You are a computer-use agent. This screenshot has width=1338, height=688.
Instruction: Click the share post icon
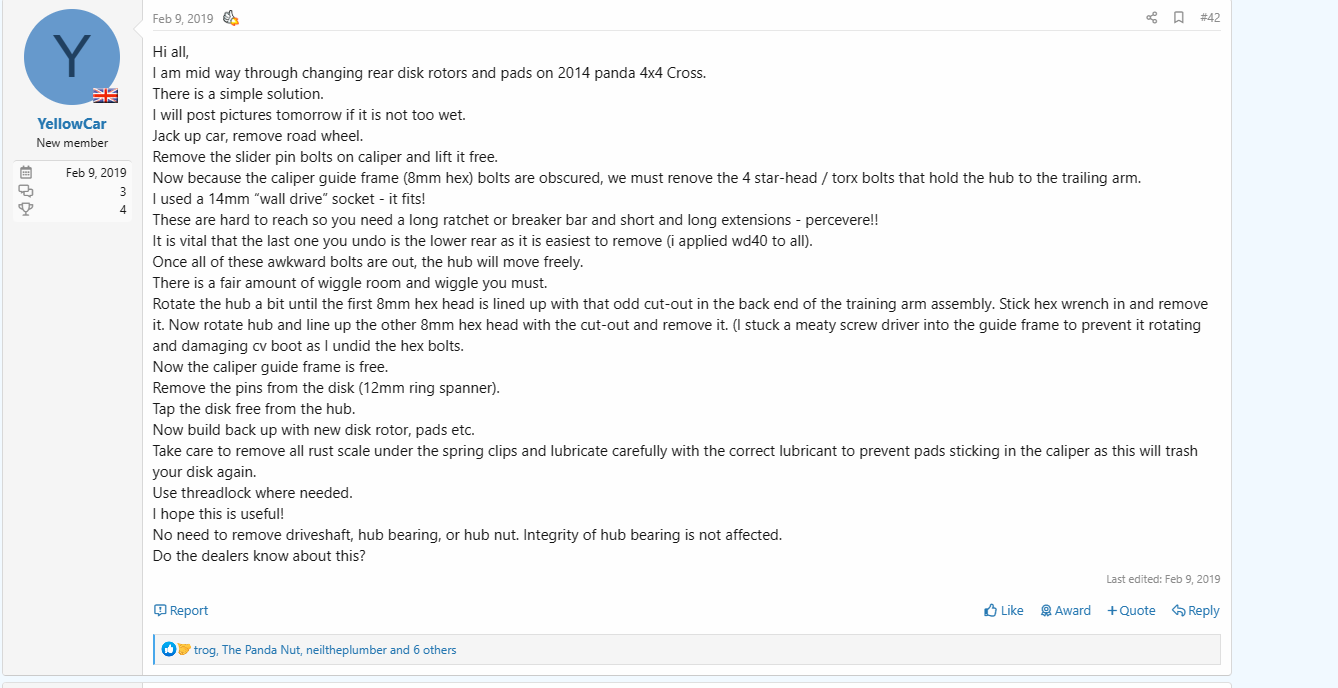(x=1151, y=18)
